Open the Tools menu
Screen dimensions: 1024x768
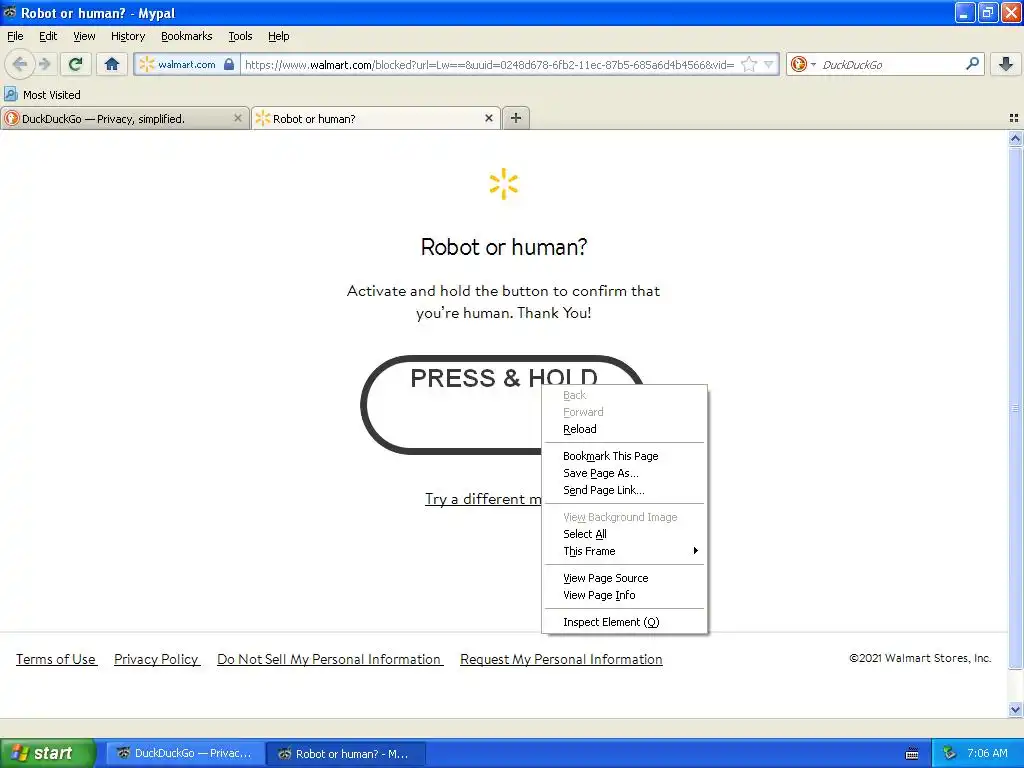(240, 36)
